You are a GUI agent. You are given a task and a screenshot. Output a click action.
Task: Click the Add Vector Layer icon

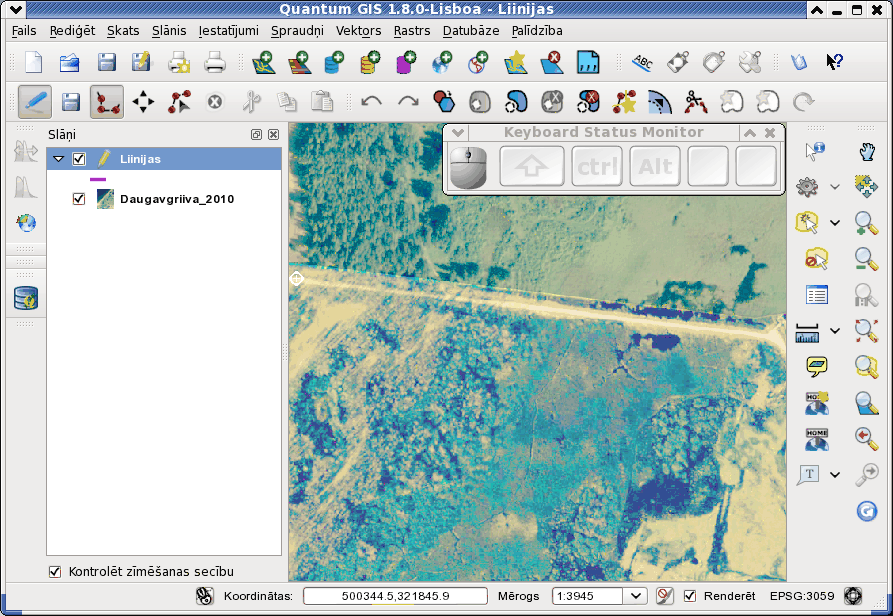coord(263,62)
